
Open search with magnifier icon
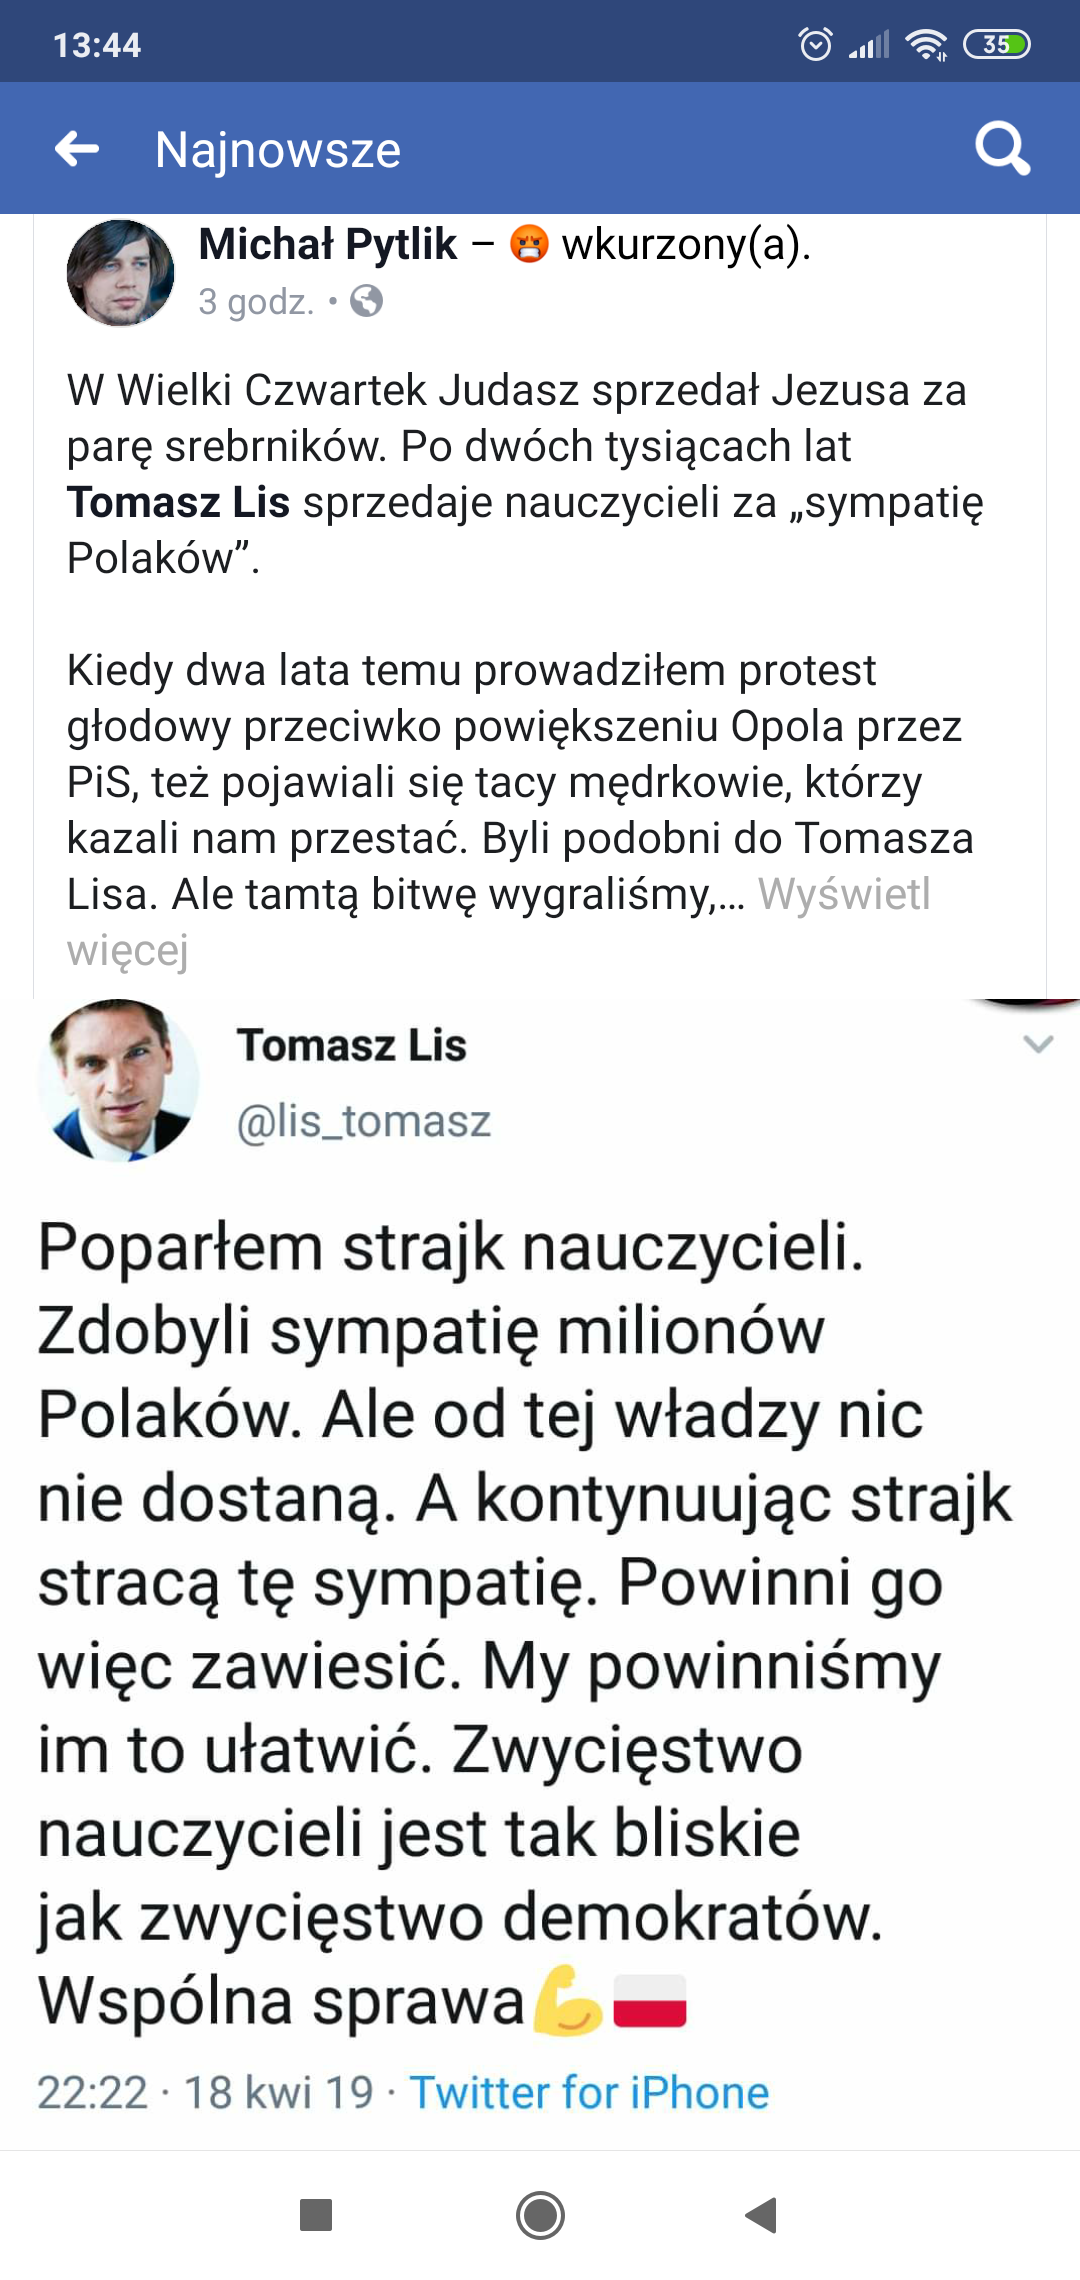click(1002, 150)
